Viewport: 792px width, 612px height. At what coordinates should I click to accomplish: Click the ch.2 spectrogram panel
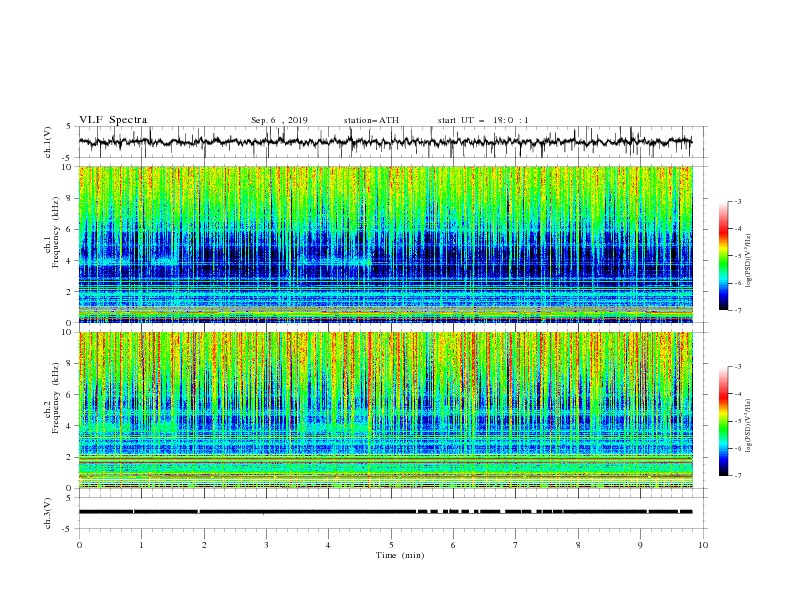click(x=385, y=410)
